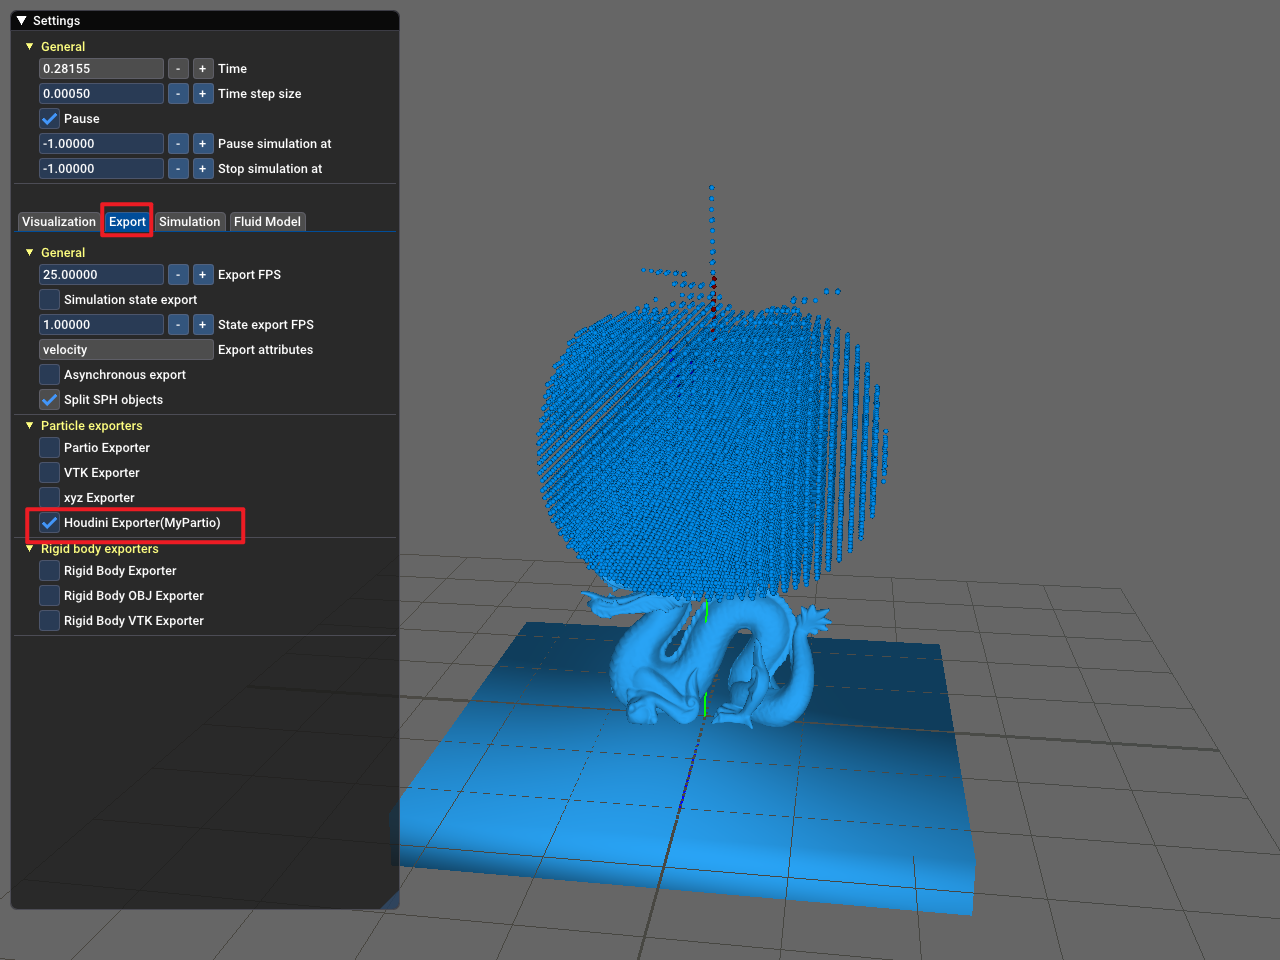Enable Simulation state export

(x=49, y=300)
